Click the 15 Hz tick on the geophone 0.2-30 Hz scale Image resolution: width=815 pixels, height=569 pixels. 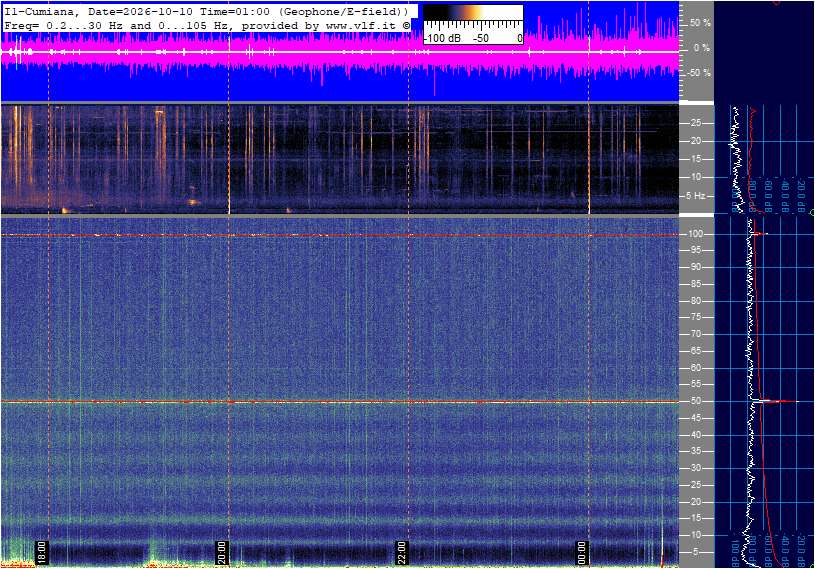[695, 159]
